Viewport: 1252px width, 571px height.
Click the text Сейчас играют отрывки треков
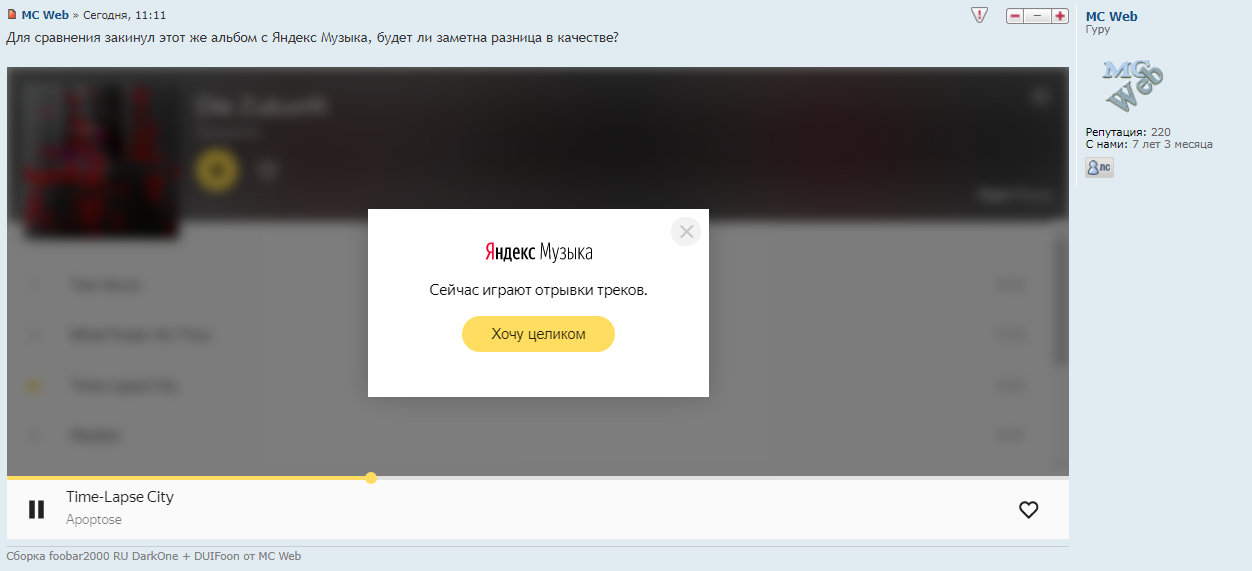(538, 290)
